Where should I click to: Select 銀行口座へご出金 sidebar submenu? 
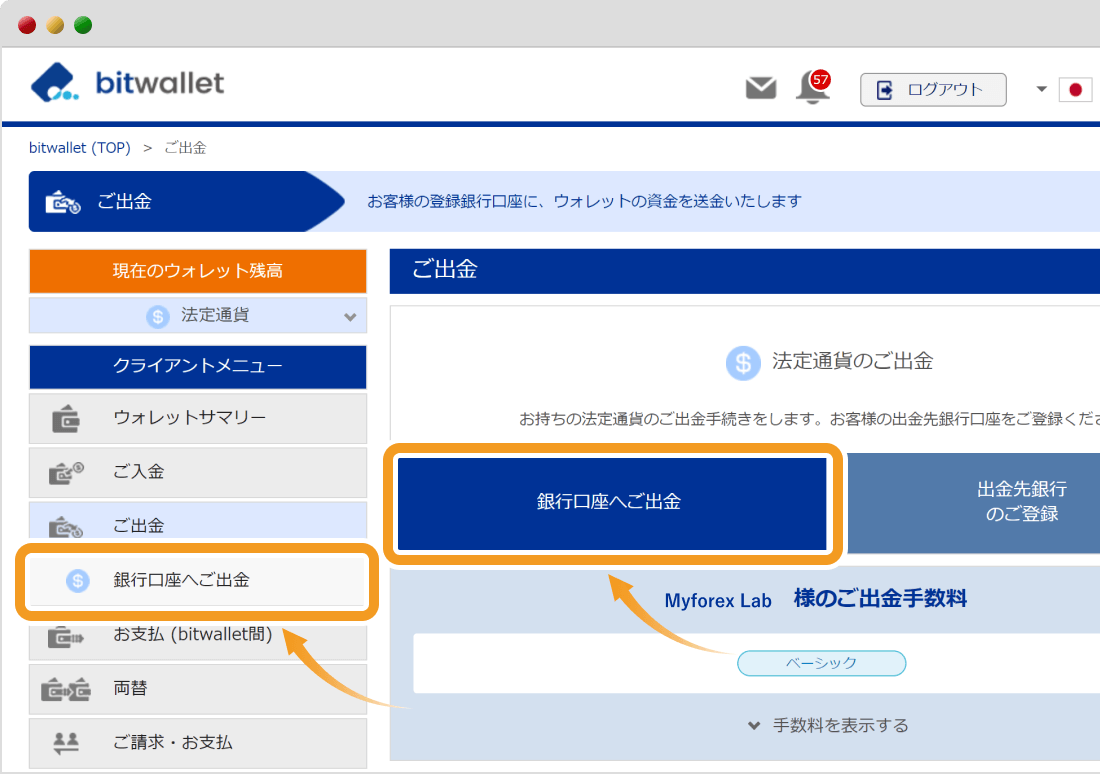pyautogui.click(x=197, y=581)
